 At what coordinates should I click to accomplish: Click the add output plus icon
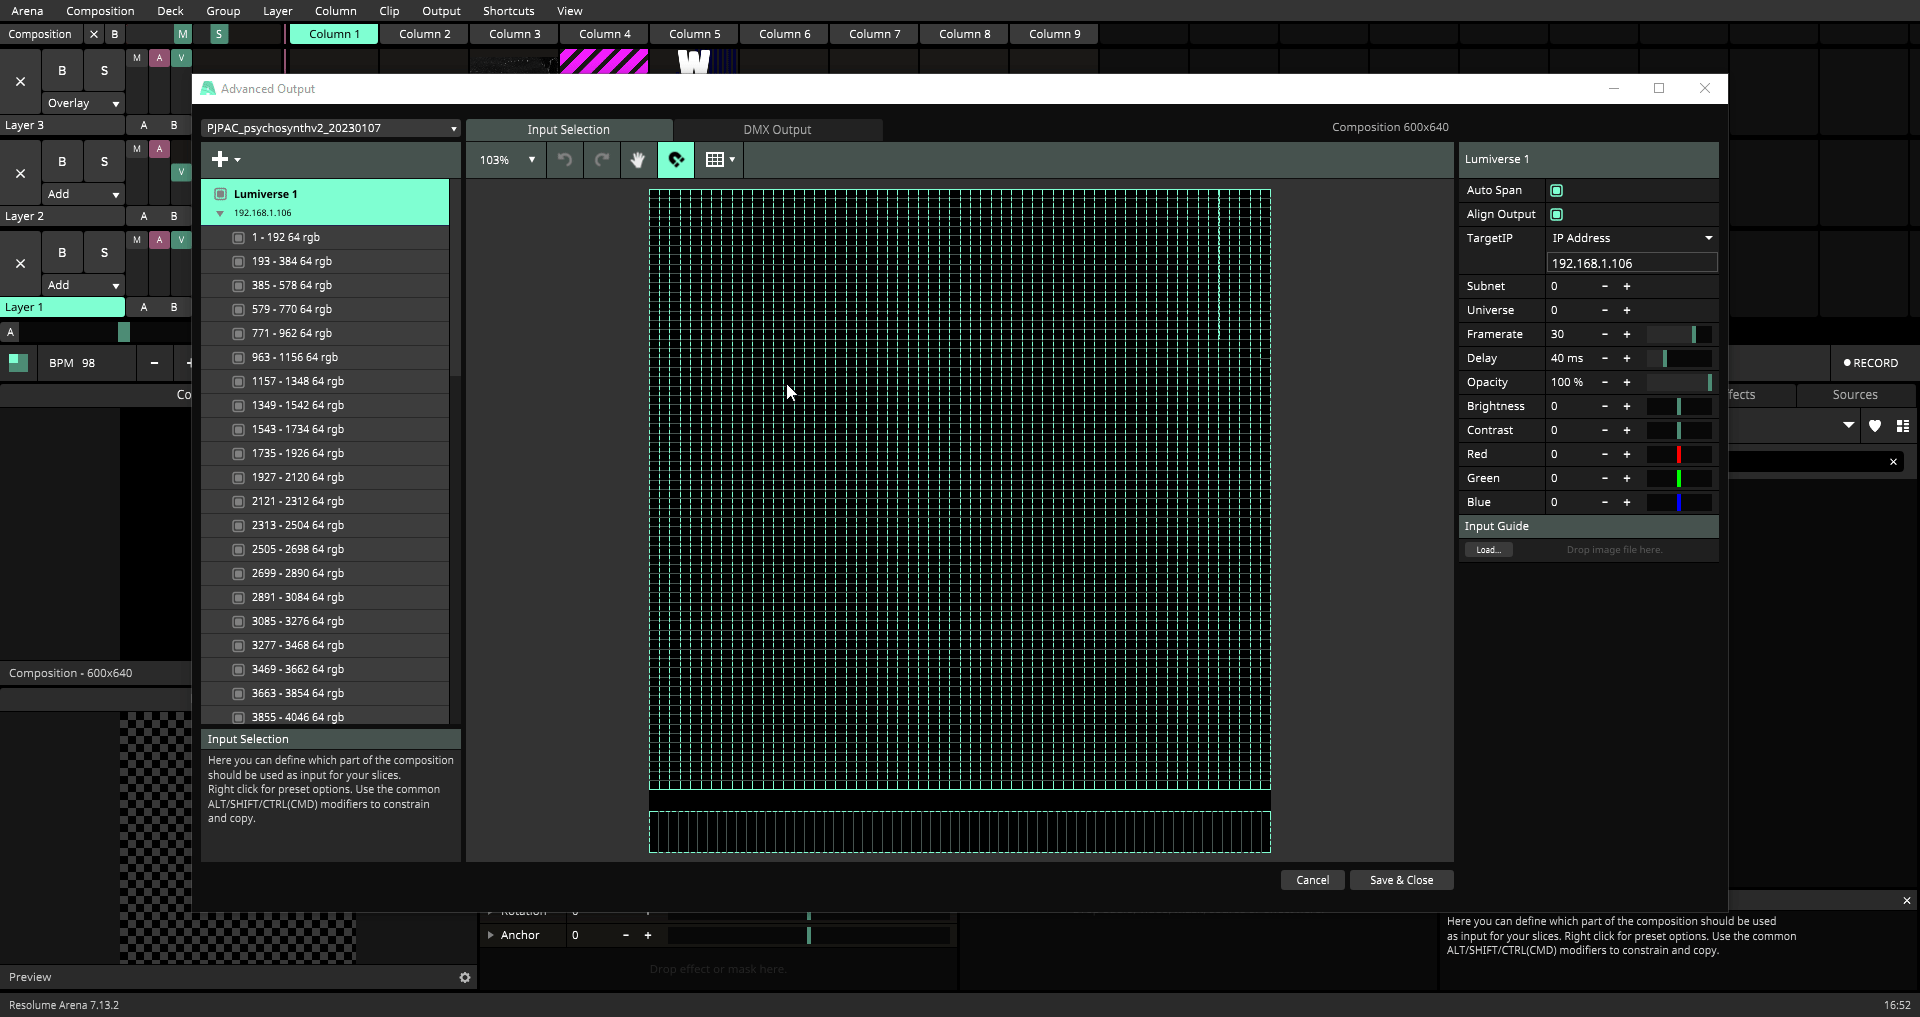(x=221, y=159)
